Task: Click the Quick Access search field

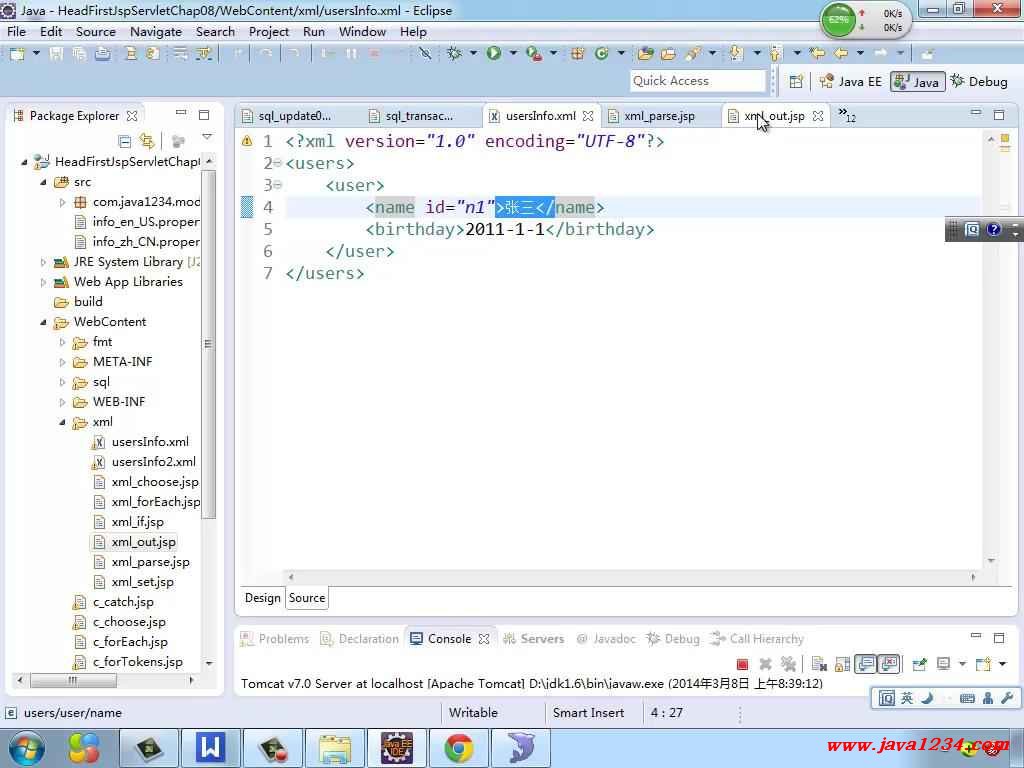Action: 697,81
